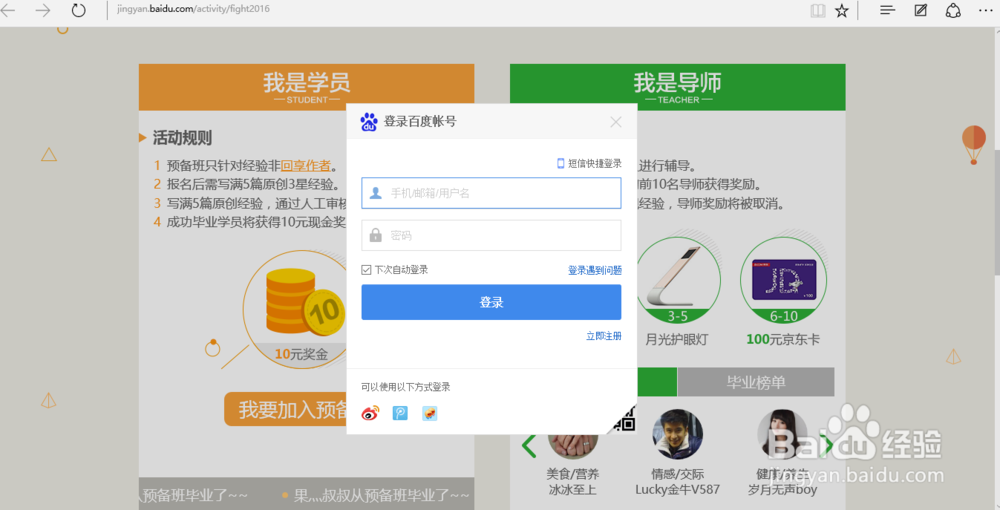Click the Baidu paw logo in dialog
The image size is (1000, 510).
(x=369, y=122)
